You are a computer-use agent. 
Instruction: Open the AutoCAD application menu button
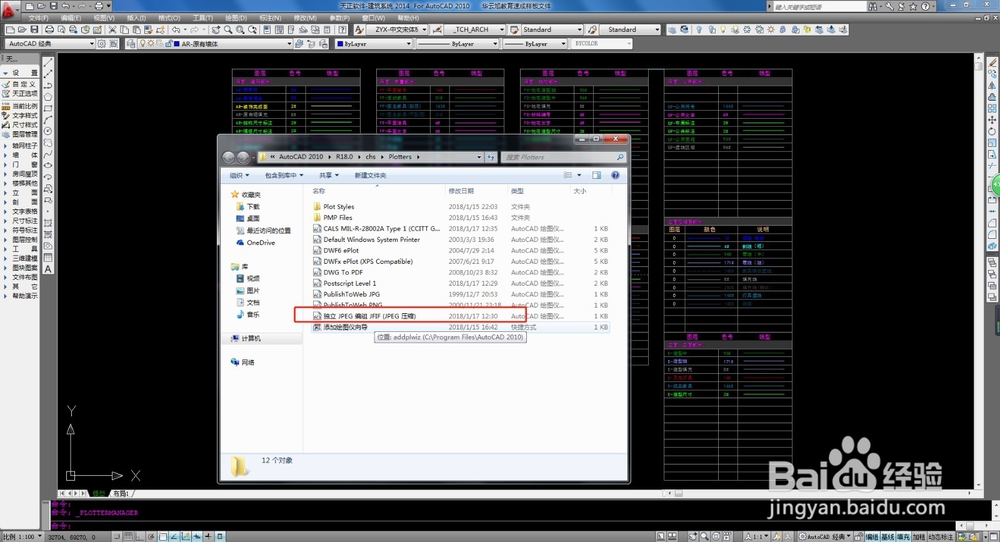[8, 9]
